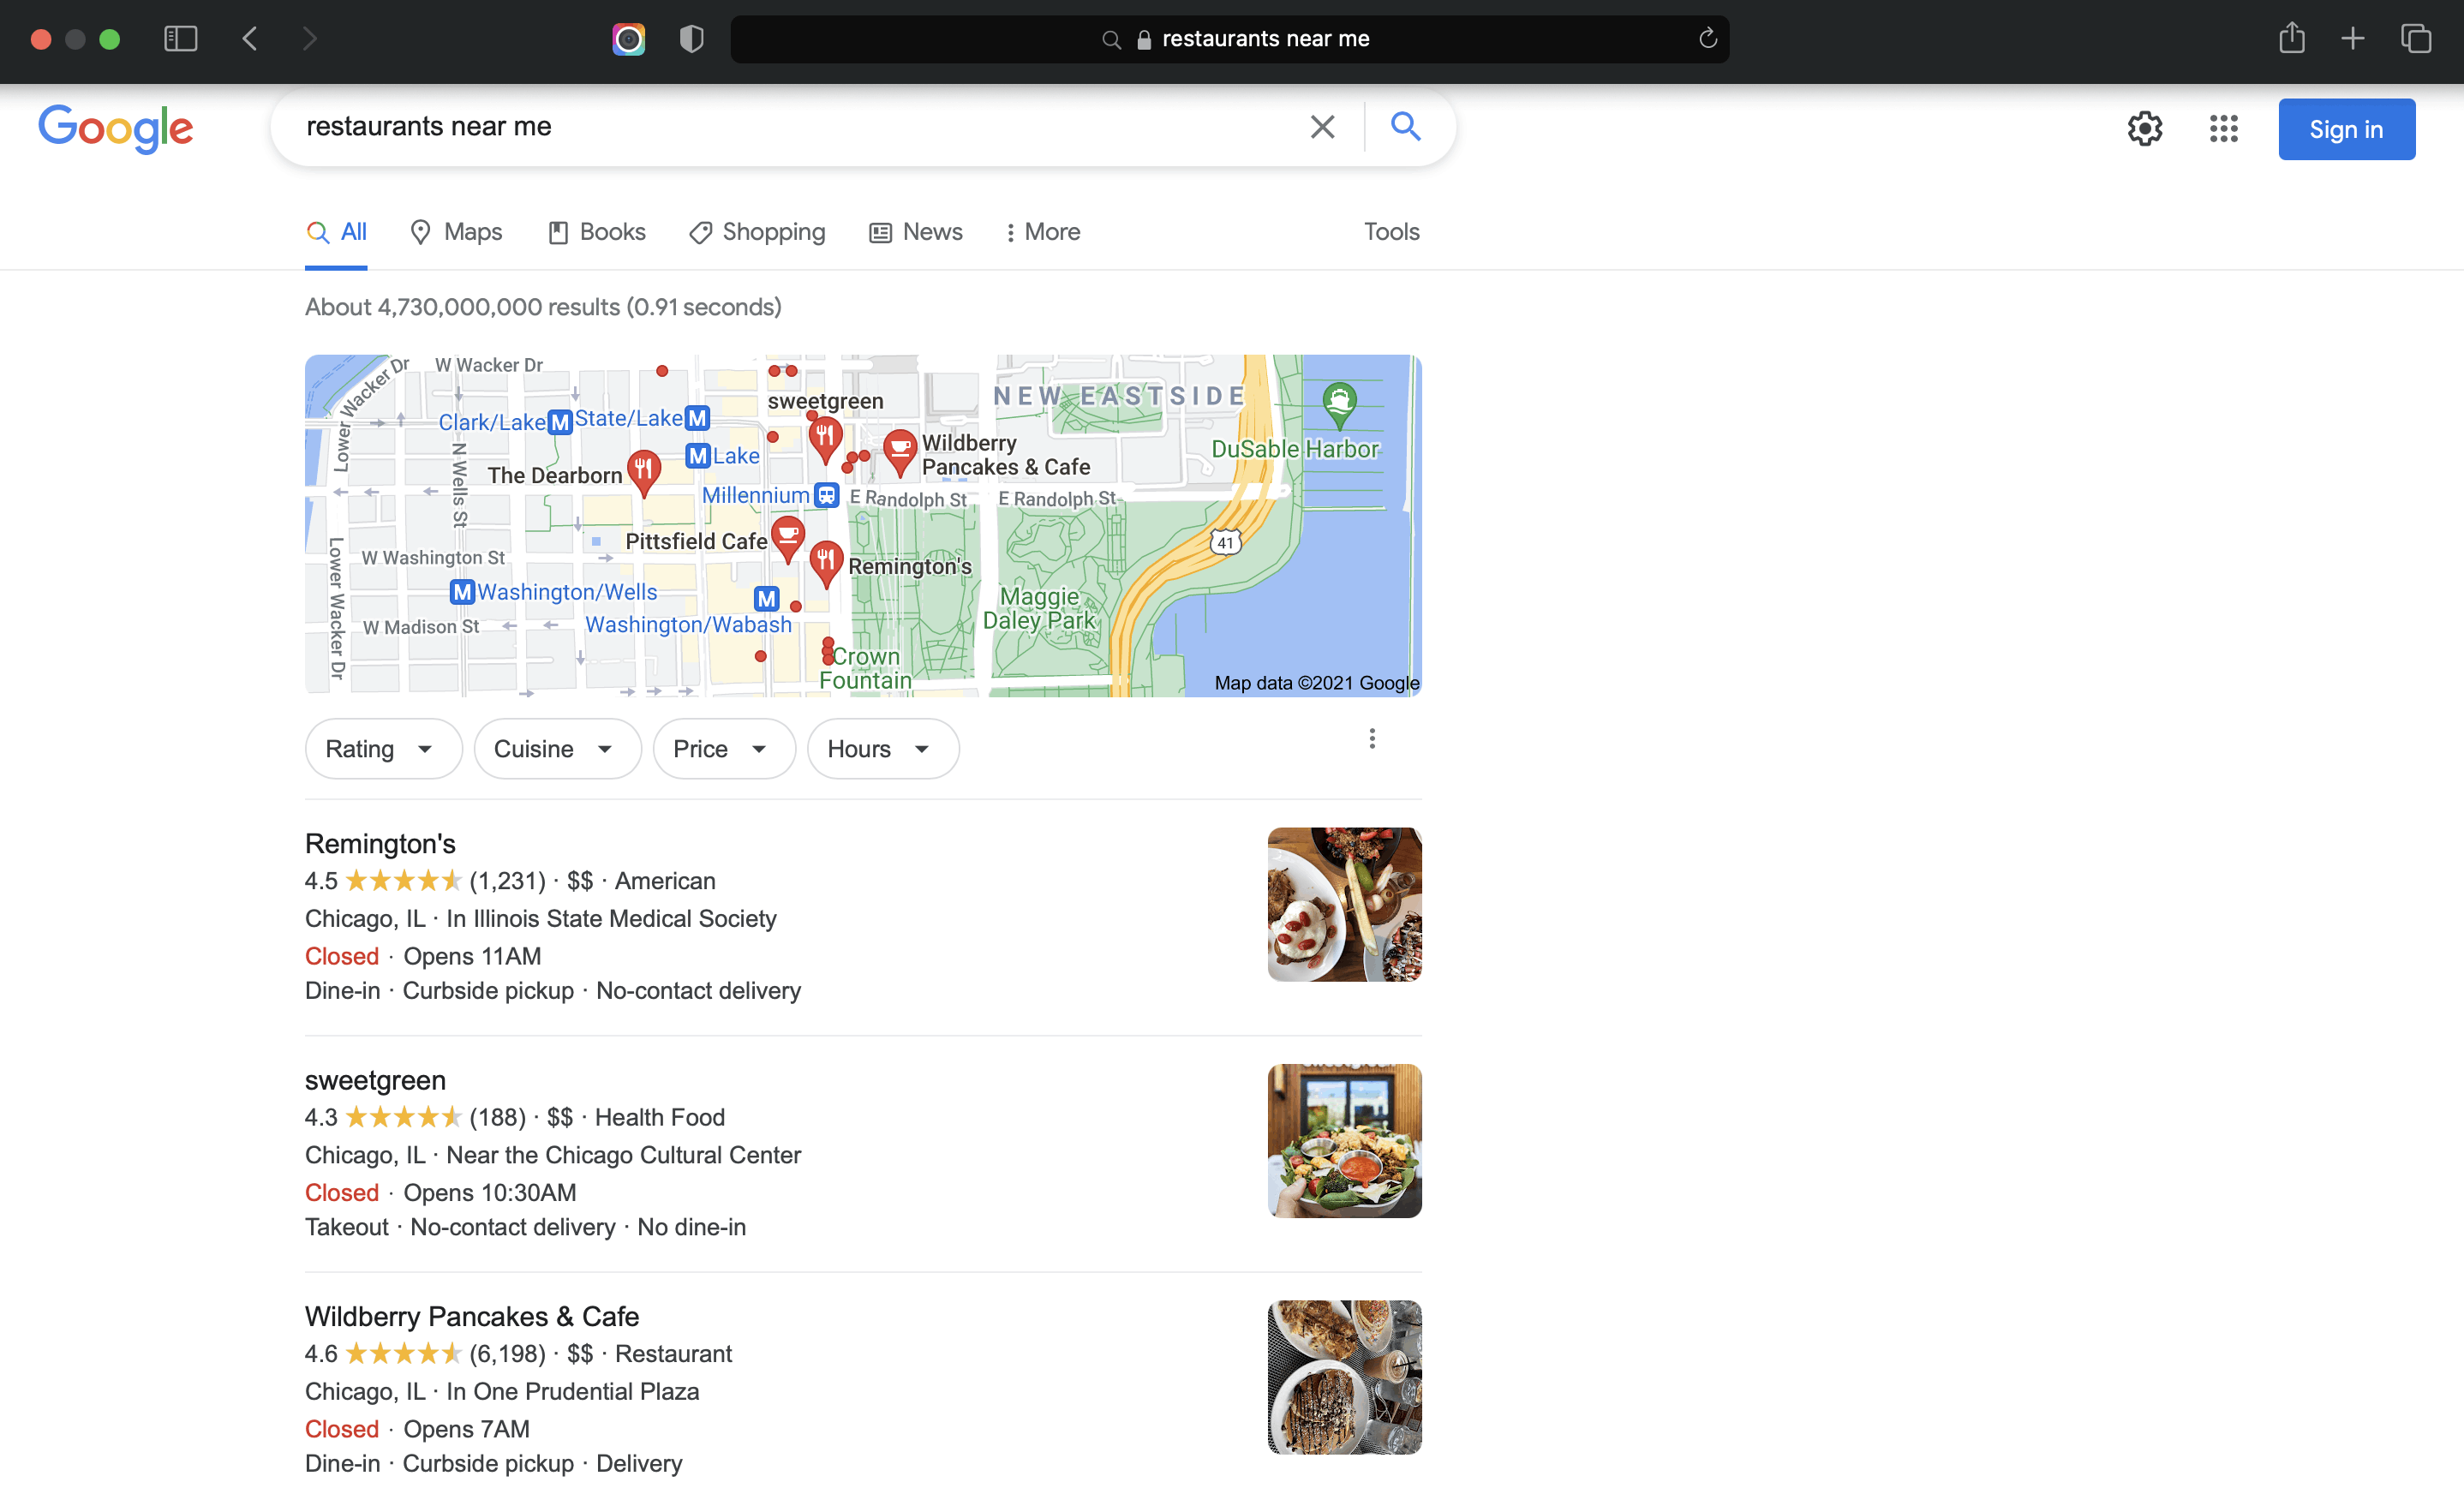The height and width of the screenshot is (1494, 2464).
Task: Open the Remington's restaurant listing
Action: (x=380, y=843)
